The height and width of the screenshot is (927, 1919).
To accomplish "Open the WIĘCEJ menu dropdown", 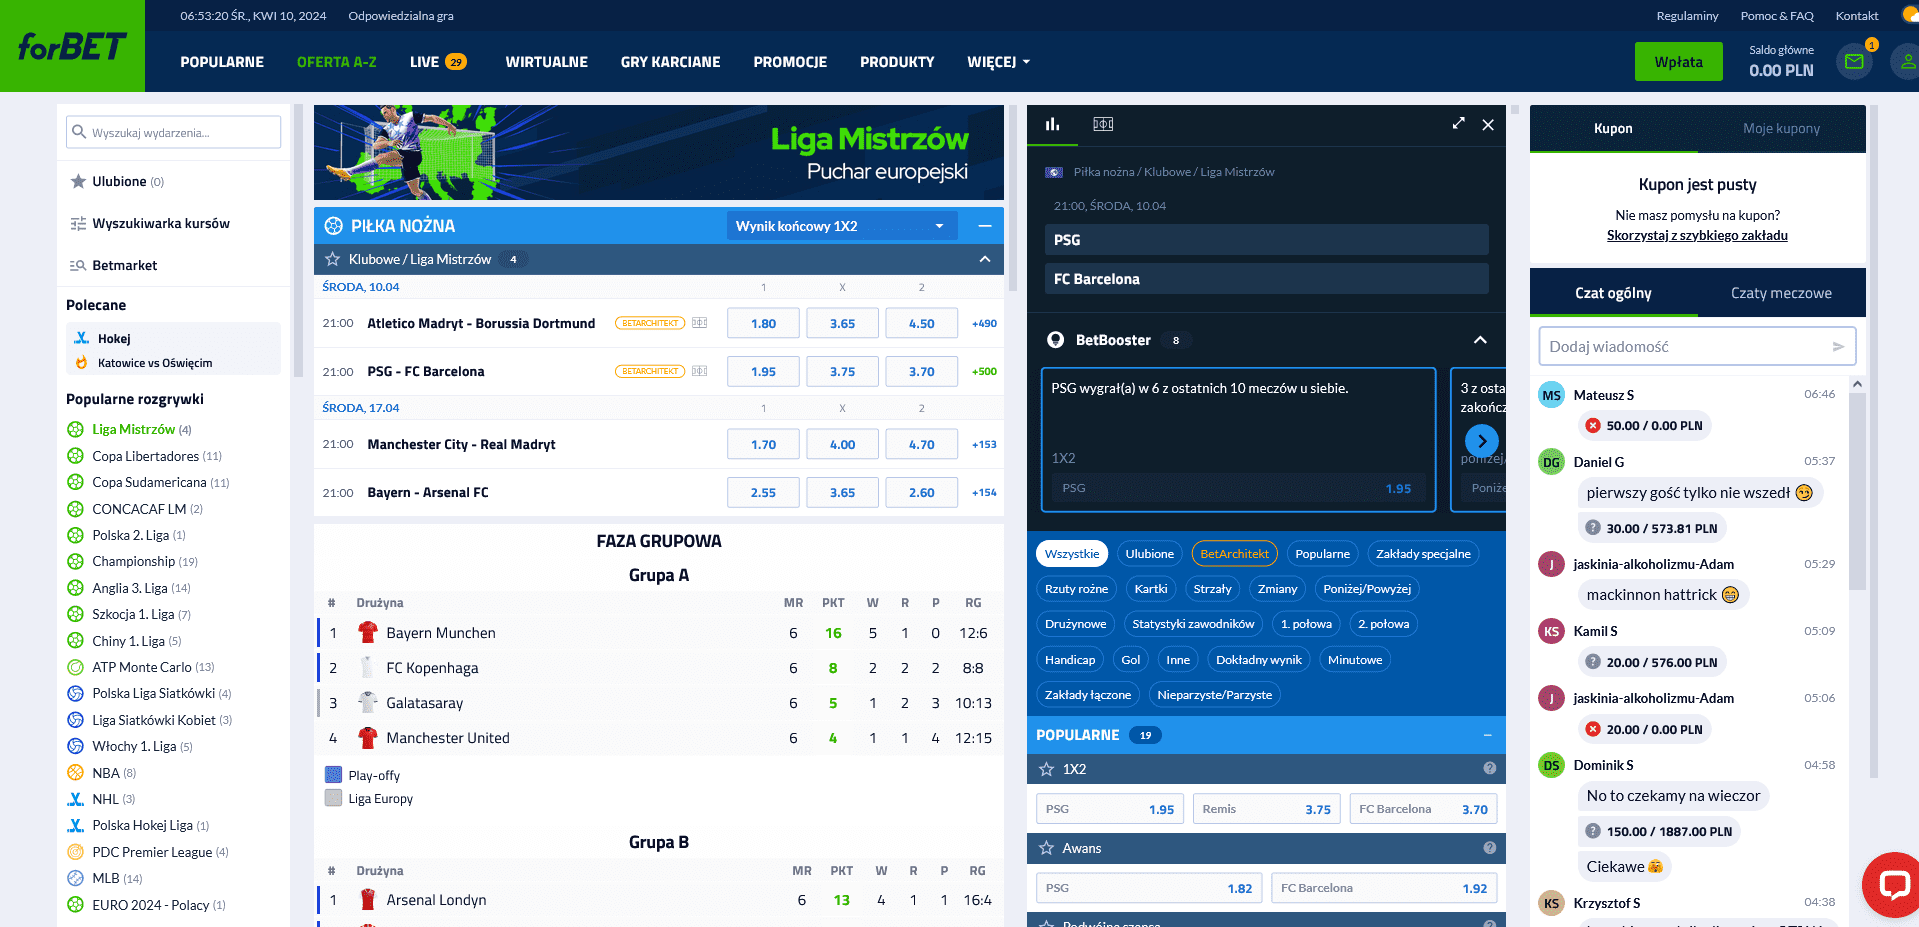I will coord(998,62).
